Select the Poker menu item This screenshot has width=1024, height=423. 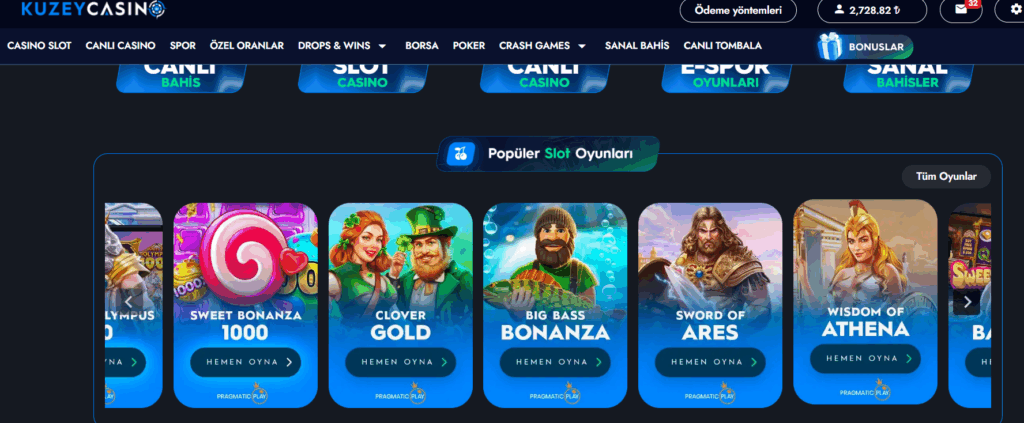(x=469, y=46)
